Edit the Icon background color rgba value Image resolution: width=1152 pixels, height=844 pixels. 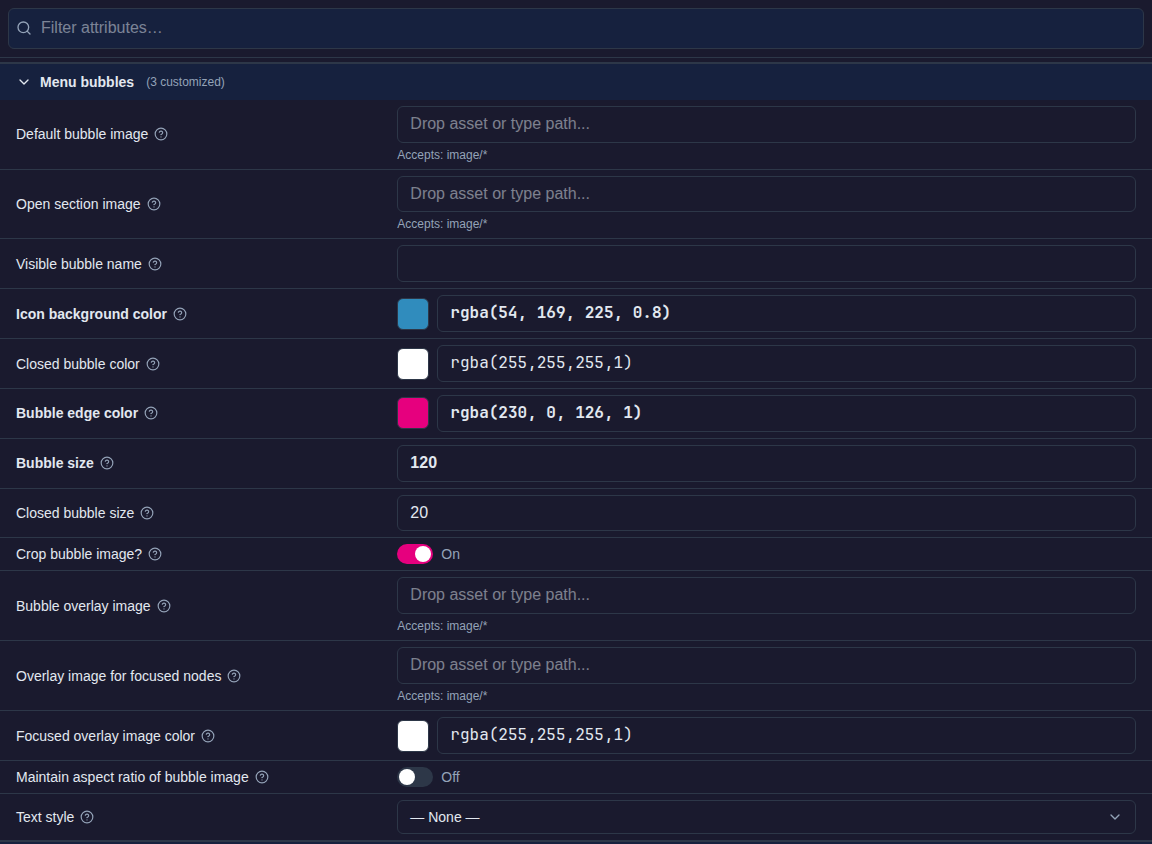point(786,314)
